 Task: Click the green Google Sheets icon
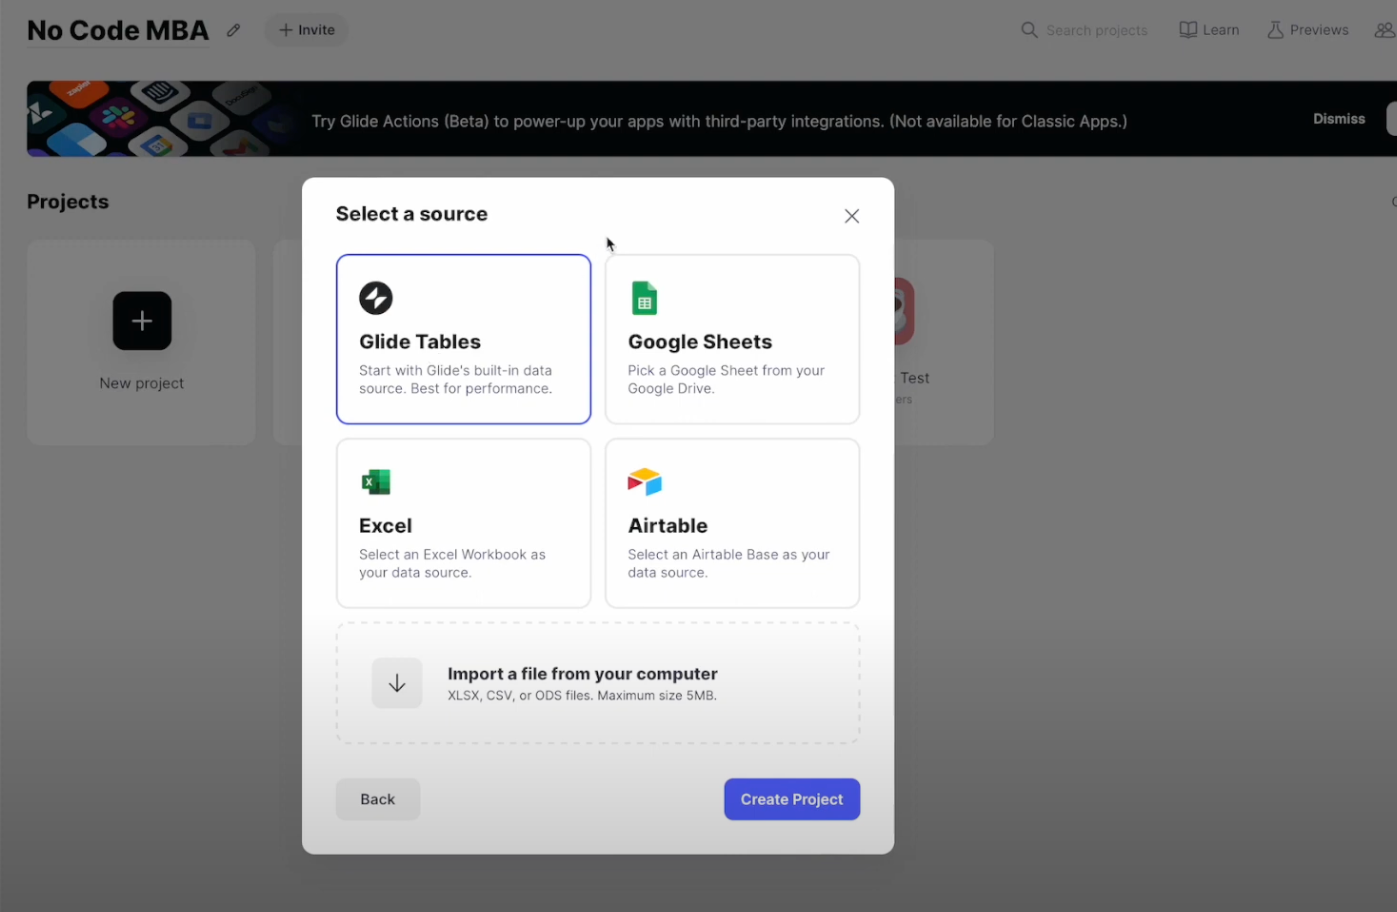click(x=644, y=298)
